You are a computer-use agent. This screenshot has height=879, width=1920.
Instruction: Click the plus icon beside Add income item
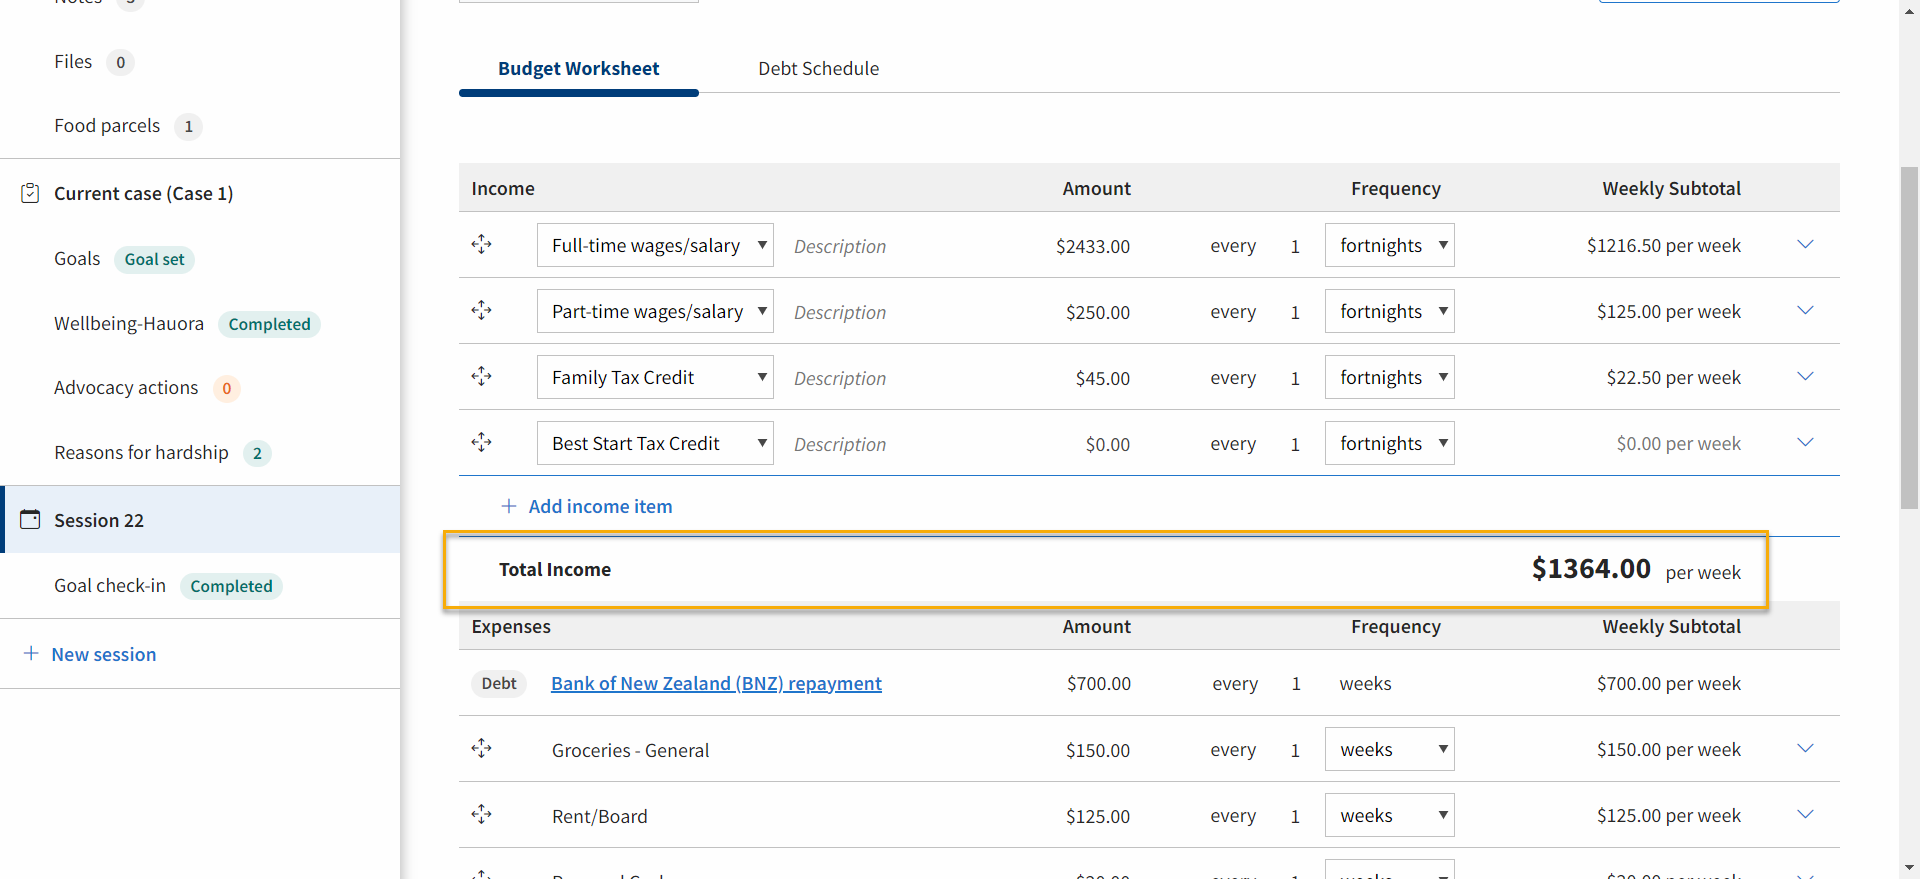tap(509, 506)
